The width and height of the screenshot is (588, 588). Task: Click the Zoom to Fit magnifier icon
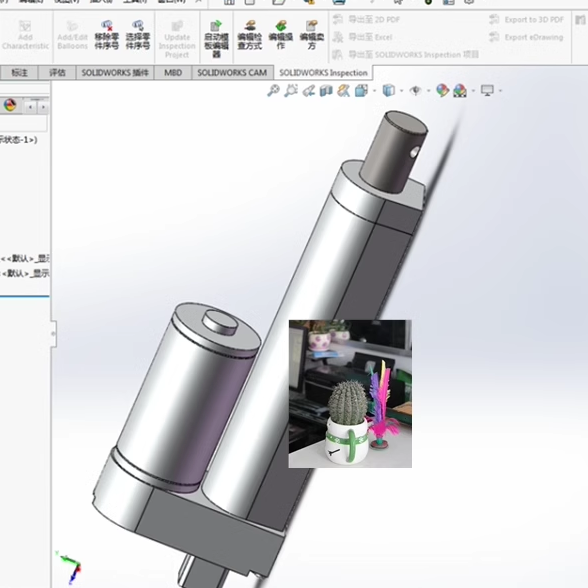point(273,90)
